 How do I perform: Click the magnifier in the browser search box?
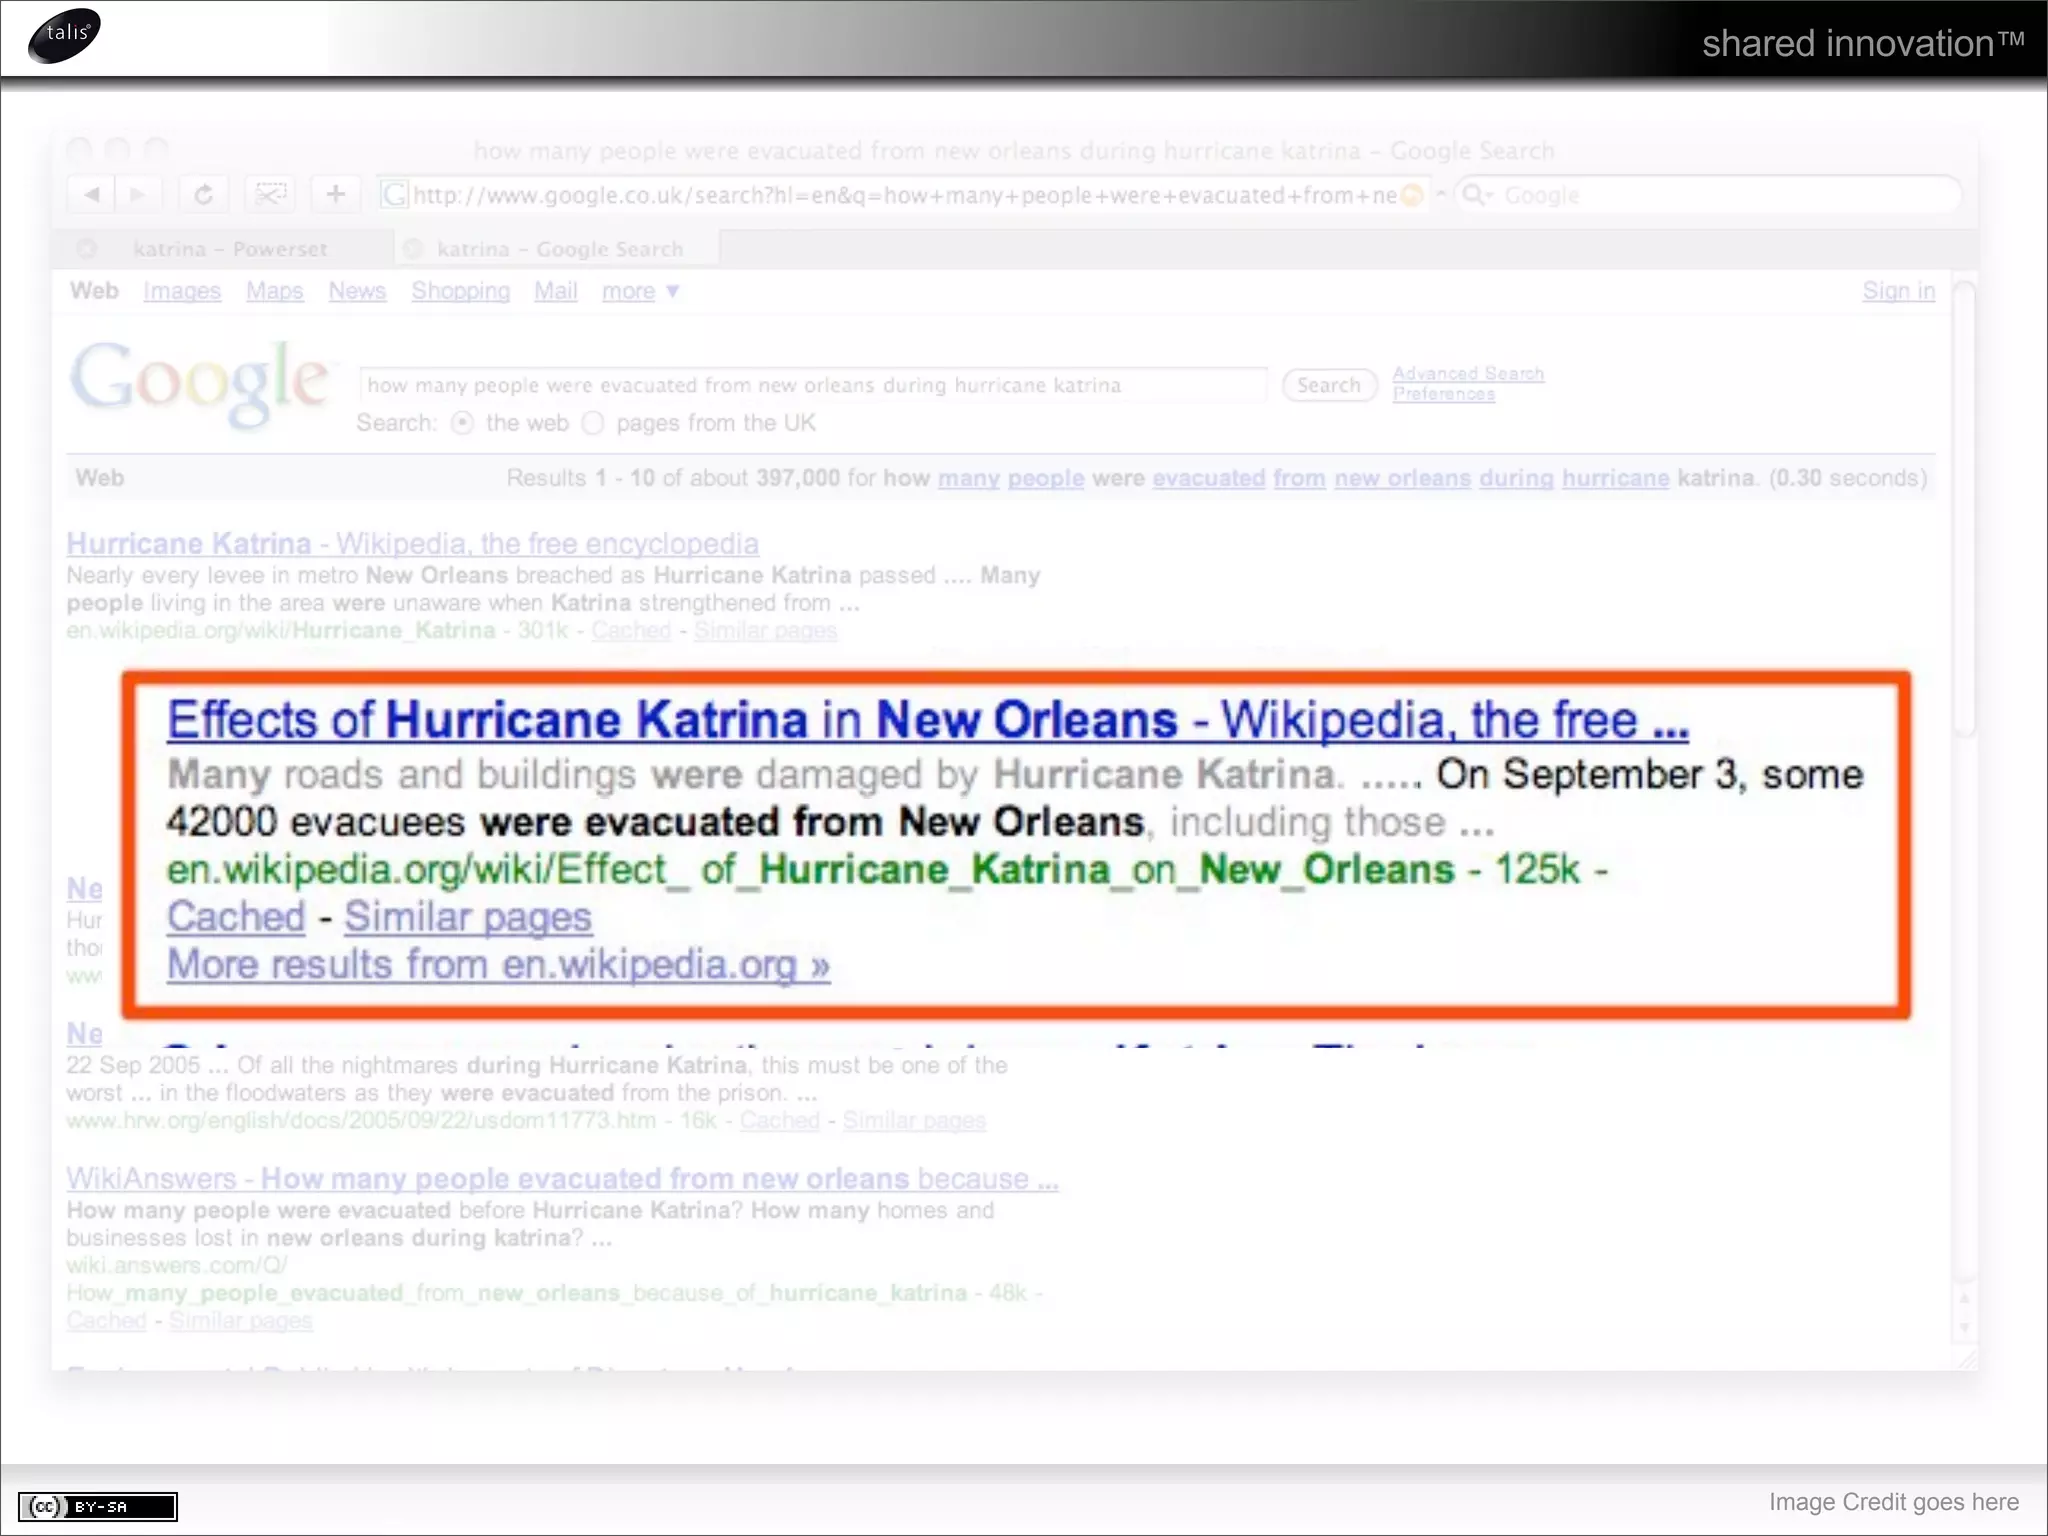click(1474, 194)
